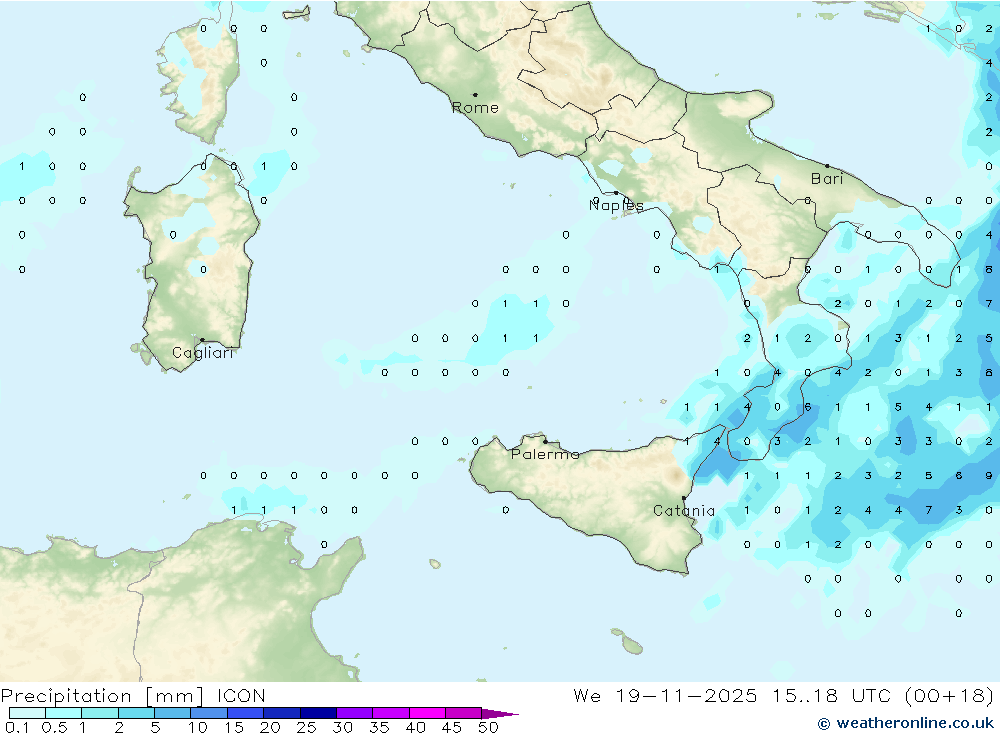This screenshot has height=733, width=1000.
Task: Pick the 0.5–1 mm legend swatch
Action: point(63,713)
